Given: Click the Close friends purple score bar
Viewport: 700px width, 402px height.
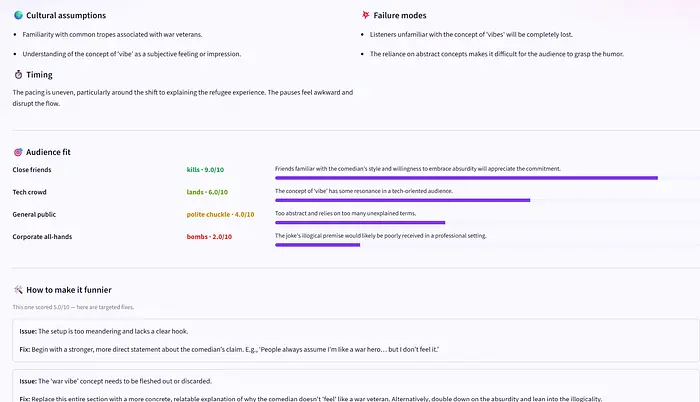Looking at the screenshot, I should (x=467, y=178).
